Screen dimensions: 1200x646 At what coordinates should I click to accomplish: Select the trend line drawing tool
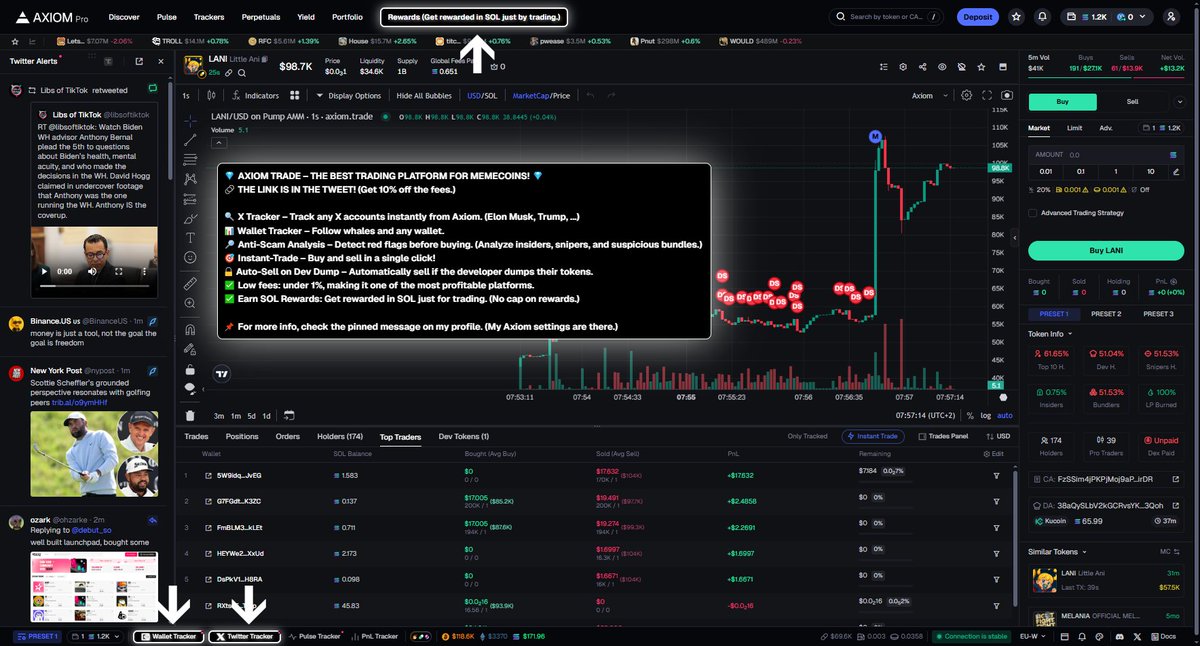tap(191, 140)
